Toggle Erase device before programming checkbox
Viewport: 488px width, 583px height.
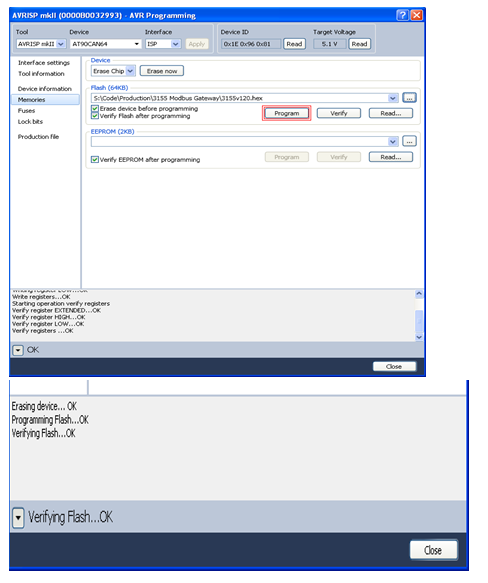tap(95, 109)
